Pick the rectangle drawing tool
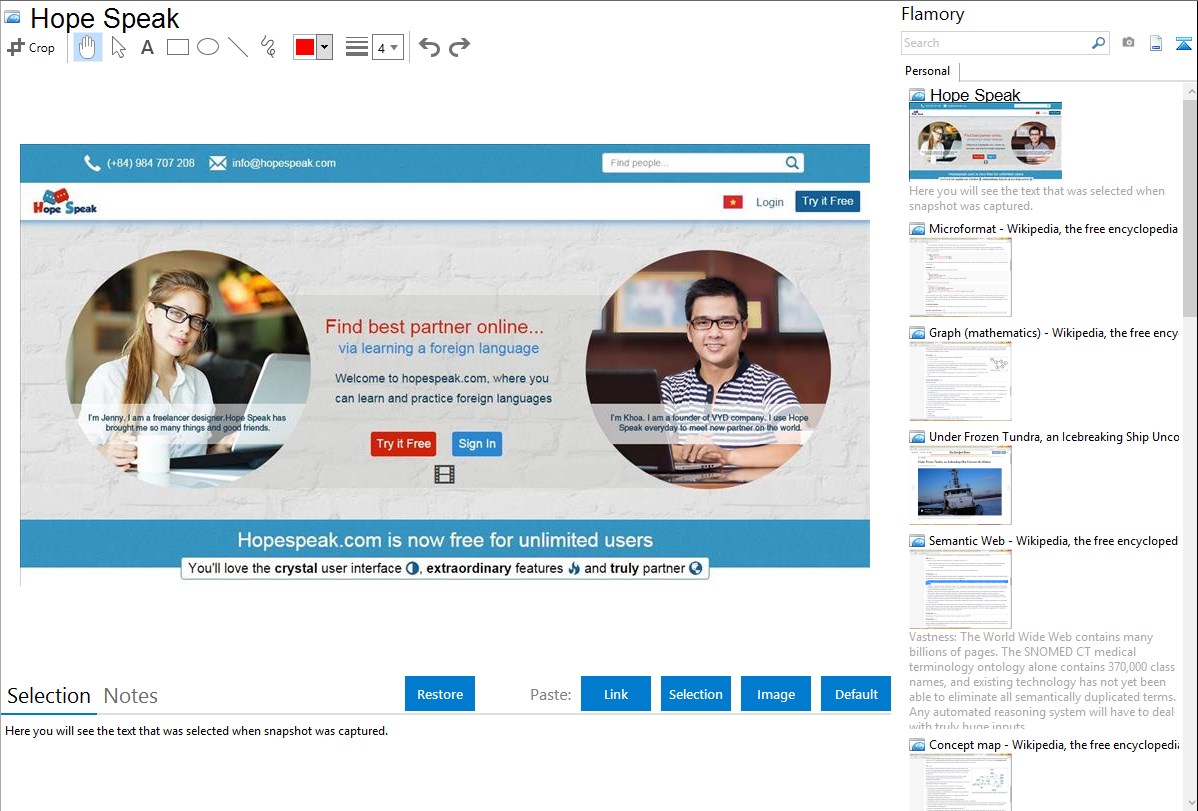The image size is (1198, 811). coord(177,47)
